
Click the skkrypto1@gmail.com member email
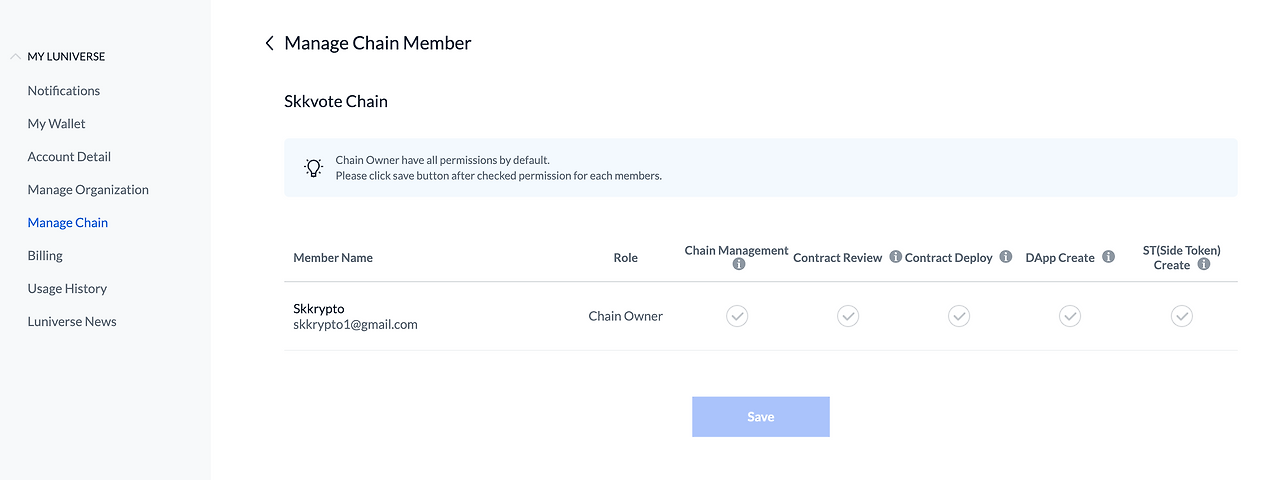click(x=355, y=324)
